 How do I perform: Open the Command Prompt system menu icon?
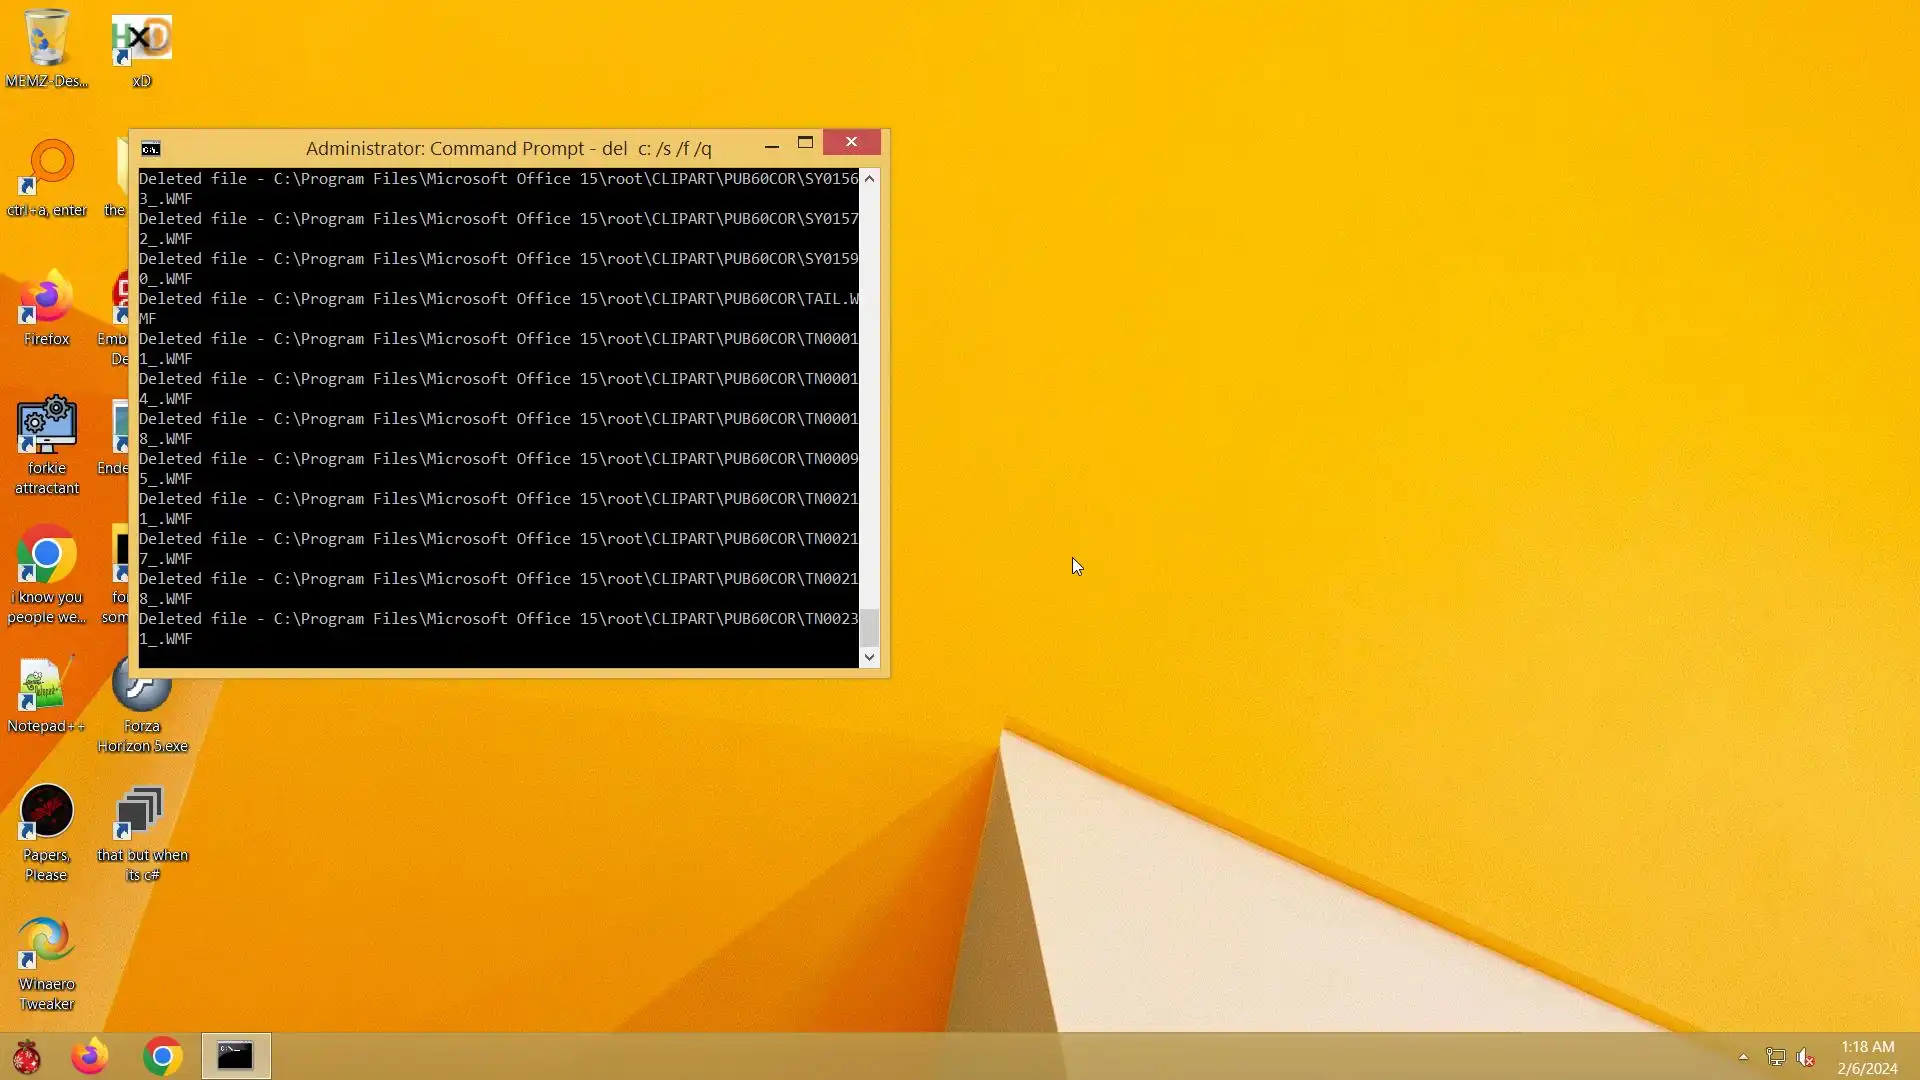coord(151,149)
